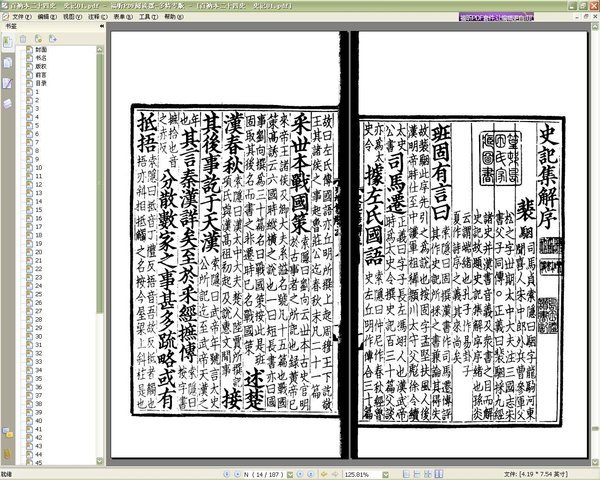Jump to bookmark 1
The height and width of the screenshot is (480, 600).
click(x=37, y=92)
